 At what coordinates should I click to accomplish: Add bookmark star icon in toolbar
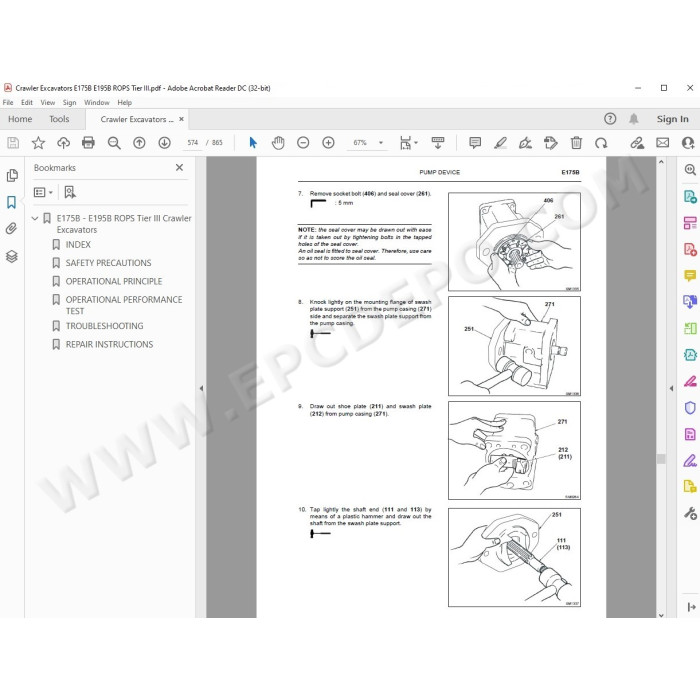tap(38, 143)
